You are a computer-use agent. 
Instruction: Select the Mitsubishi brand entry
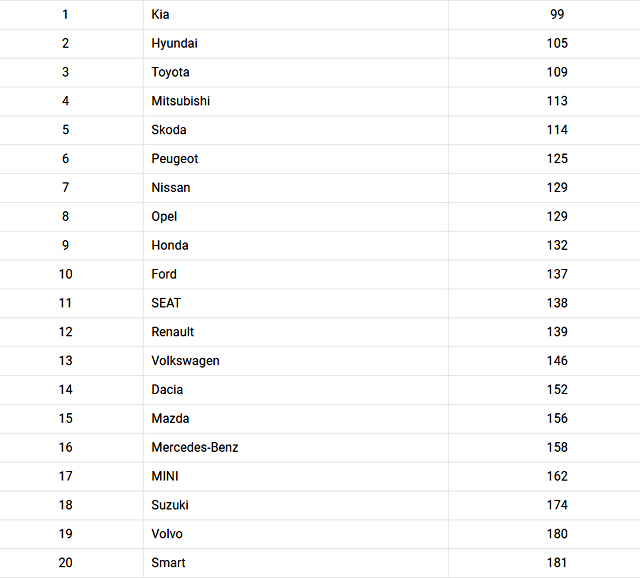180,101
